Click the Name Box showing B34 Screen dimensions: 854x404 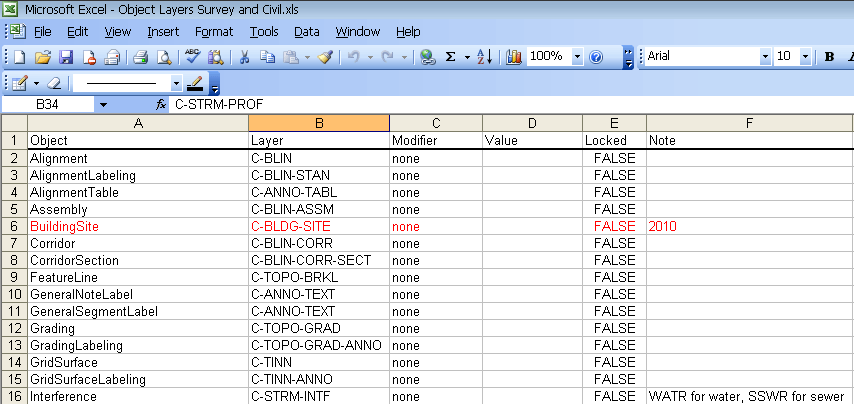pos(48,104)
